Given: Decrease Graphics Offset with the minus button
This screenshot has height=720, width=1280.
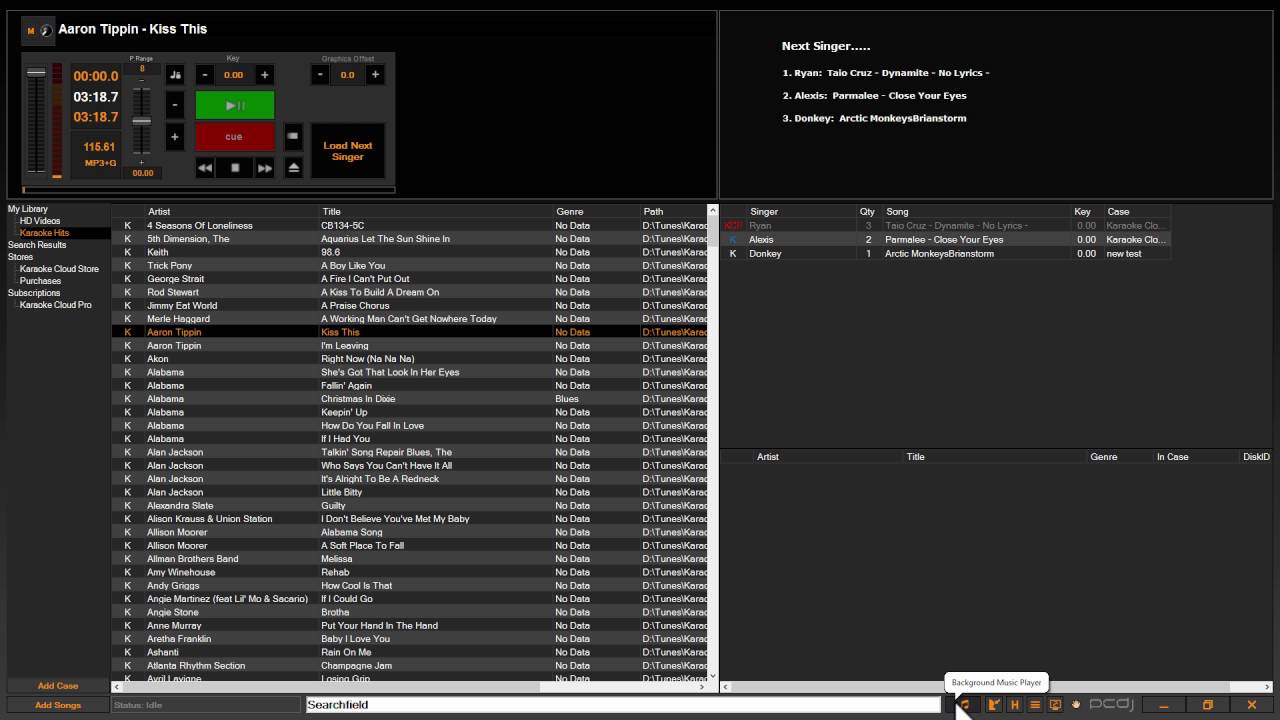Looking at the screenshot, I should click(x=320, y=75).
